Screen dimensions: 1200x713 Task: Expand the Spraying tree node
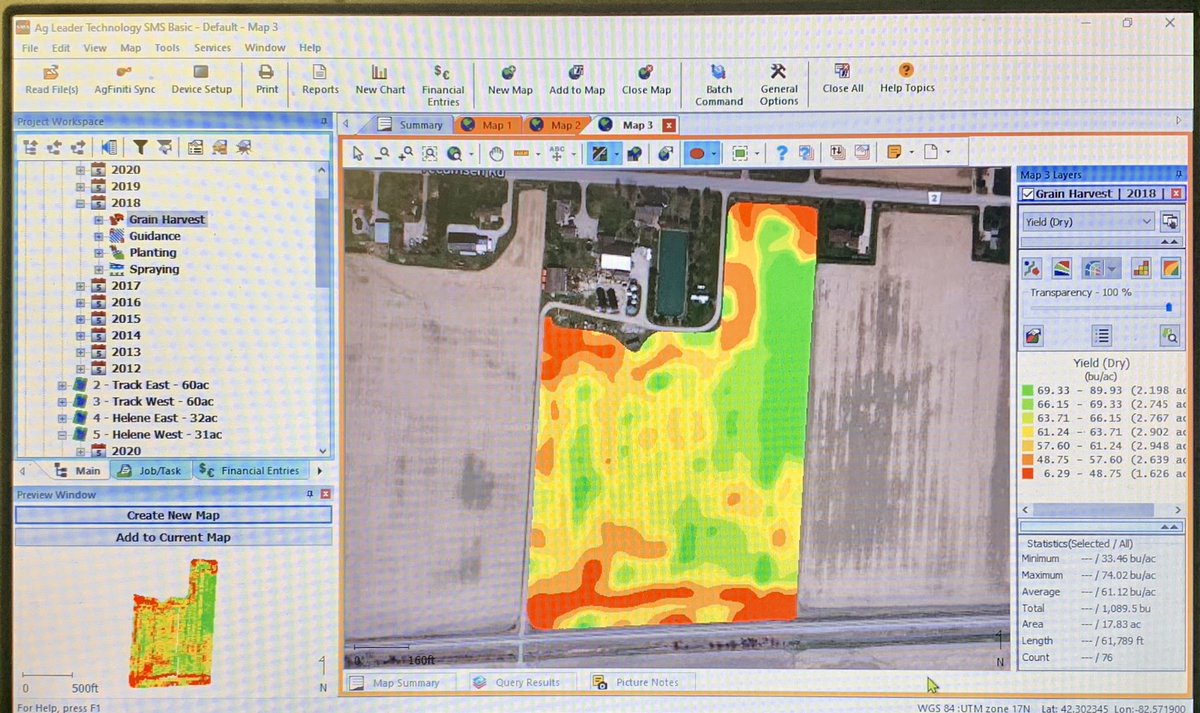99,269
